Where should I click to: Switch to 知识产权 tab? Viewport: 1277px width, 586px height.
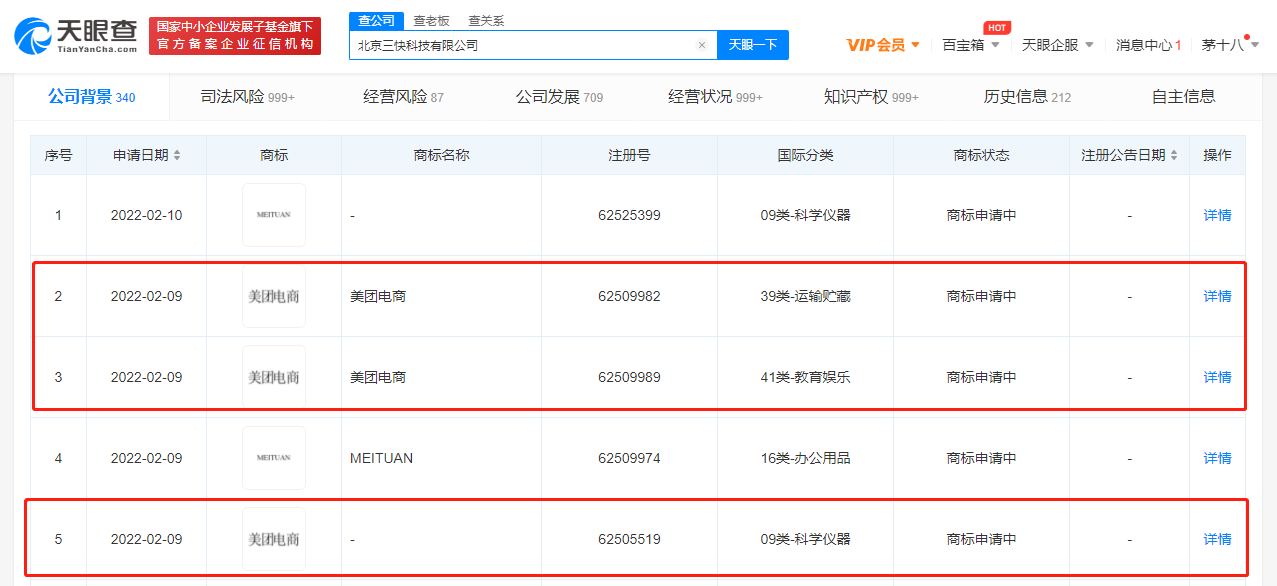pyautogui.click(x=871, y=97)
